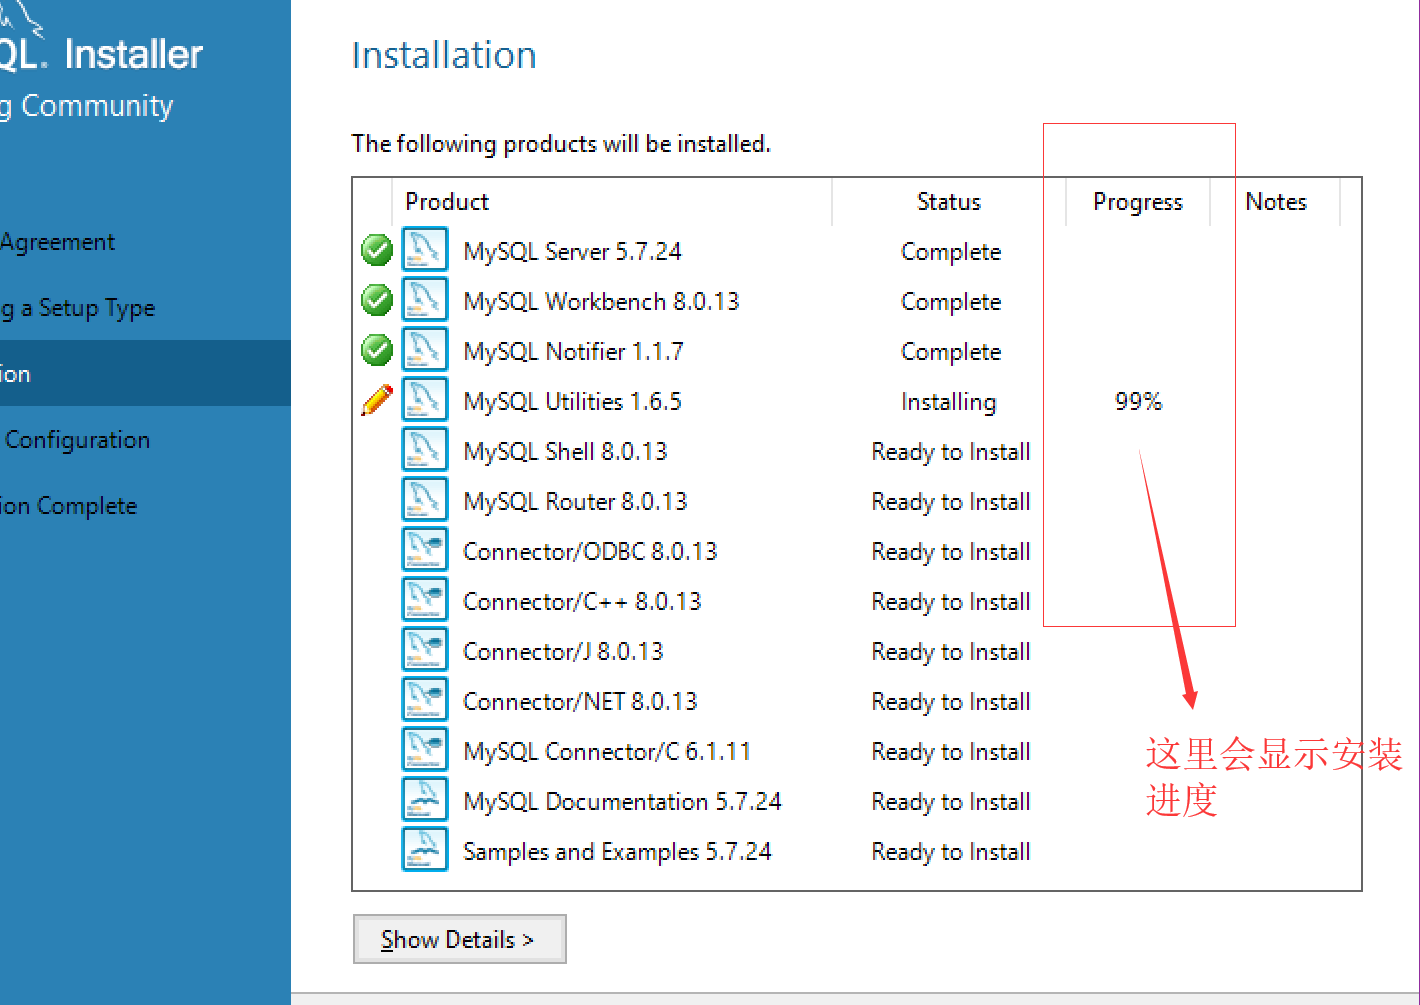This screenshot has height=1005, width=1420.
Task: Click Ready to Install status of MySQL Connector/C
Action: pyautogui.click(x=951, y=752)
